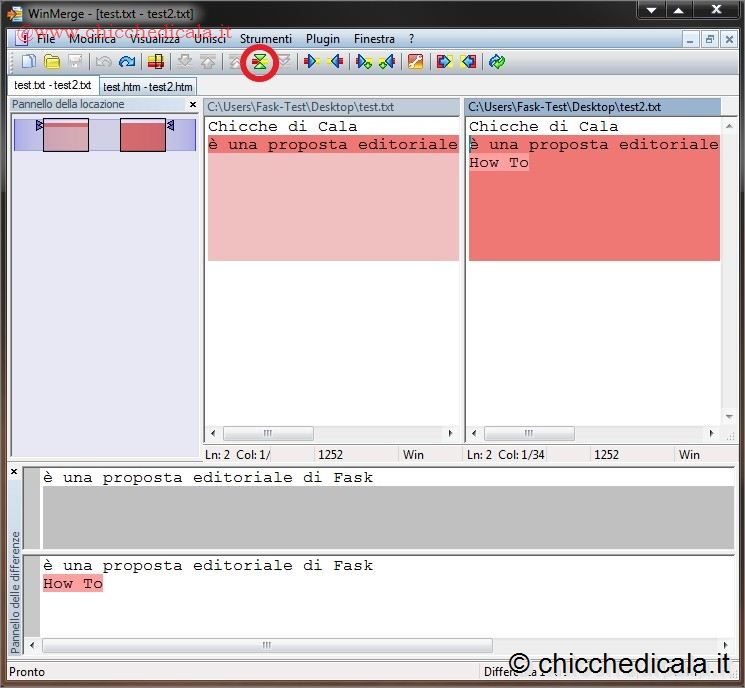This screenshot has width=745, height=688.
Task: Close the Pannello delle differenze pane
Action: point(14,472)
